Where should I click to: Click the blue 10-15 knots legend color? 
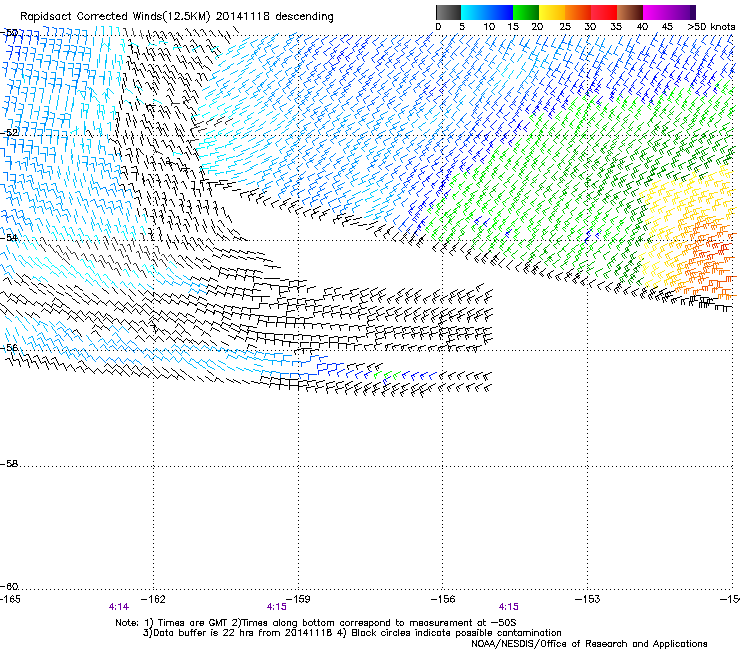tap(500, 12)
